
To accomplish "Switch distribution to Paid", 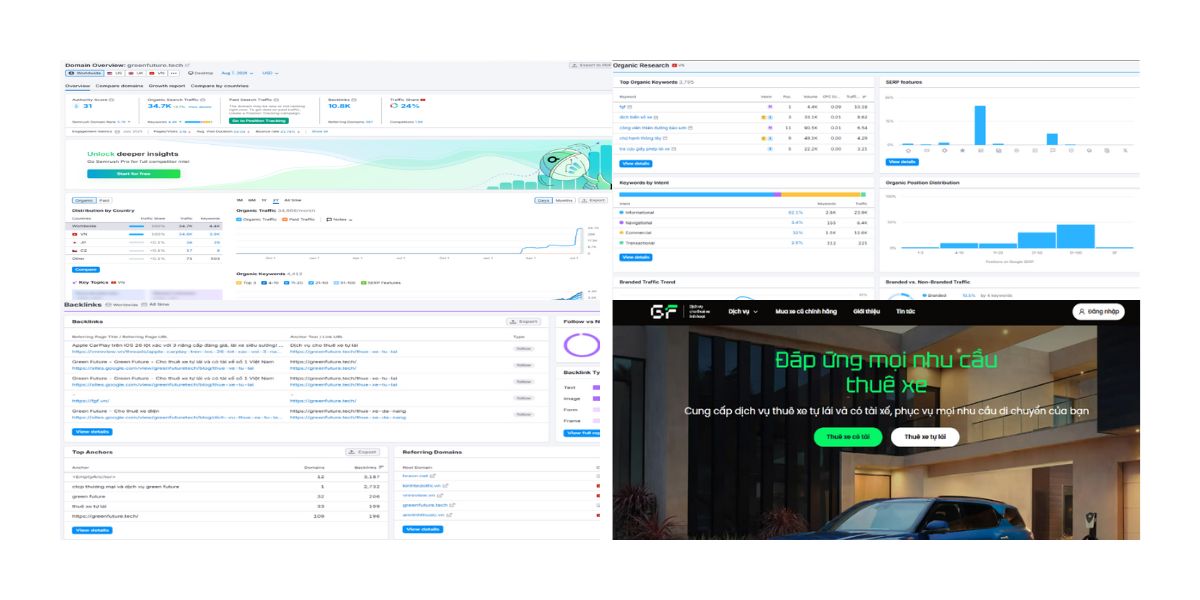I will click(104, 200).
